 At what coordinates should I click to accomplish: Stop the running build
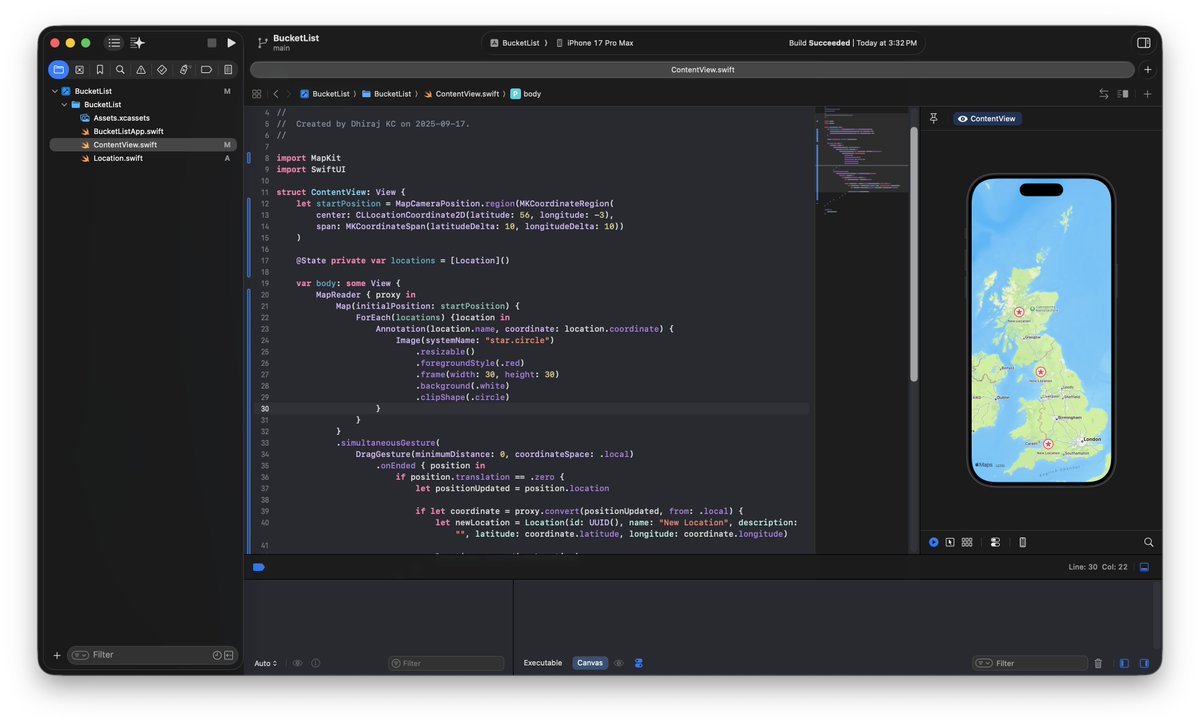211,43
